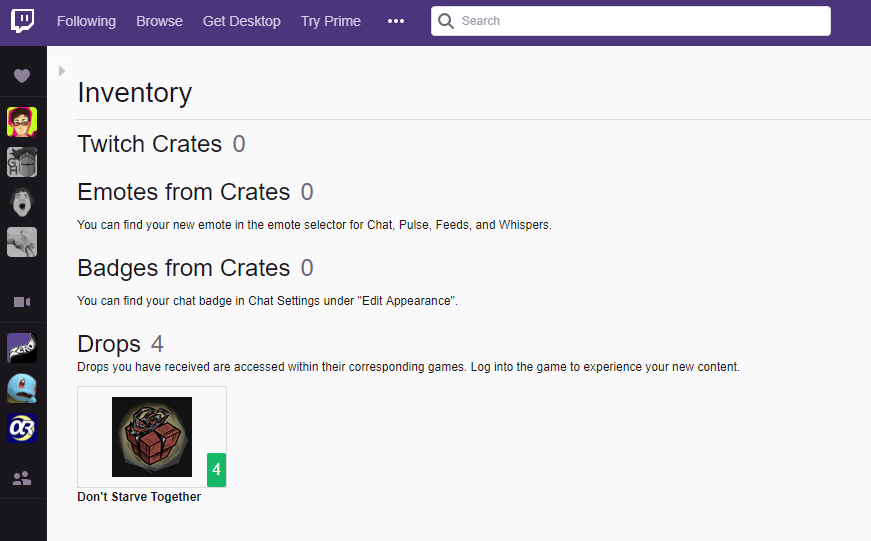Image resolution: width=871 pixels, height=541 pixels.
Task: Open the pink cartoon avatar channel
Action: click(22, 122)
